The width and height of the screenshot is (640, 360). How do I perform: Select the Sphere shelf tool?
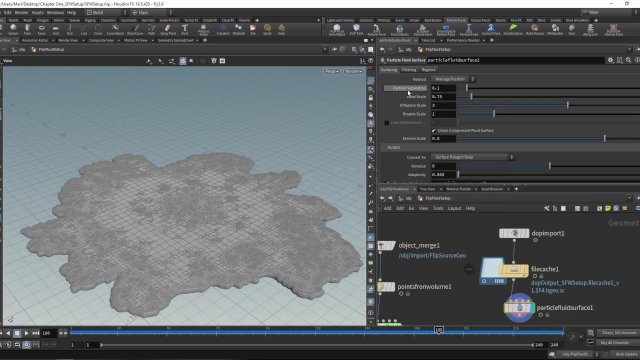point(13,29)
